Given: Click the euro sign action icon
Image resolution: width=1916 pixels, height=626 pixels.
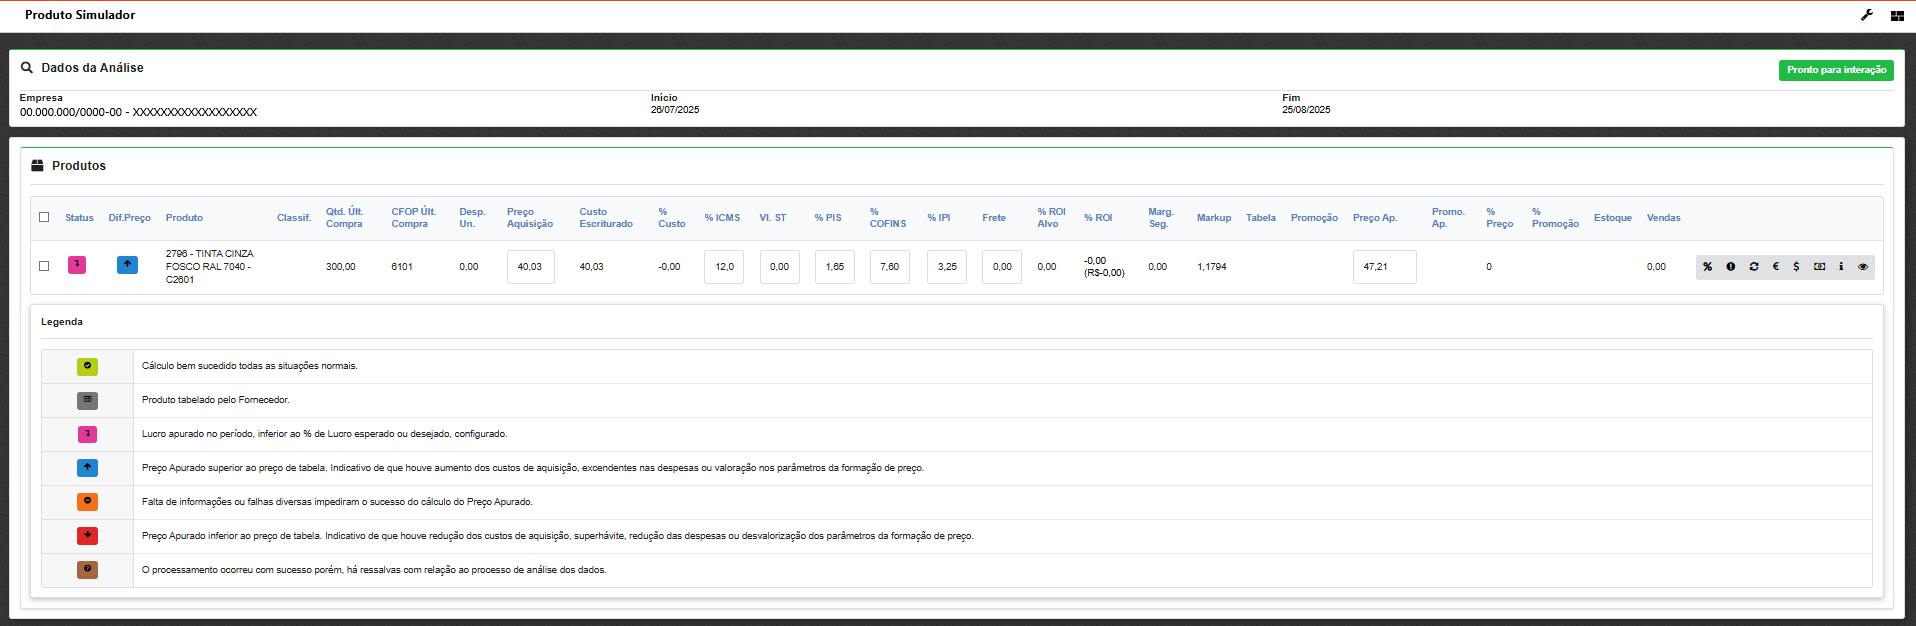Looking at the screenshot, I should [1776, 267].
